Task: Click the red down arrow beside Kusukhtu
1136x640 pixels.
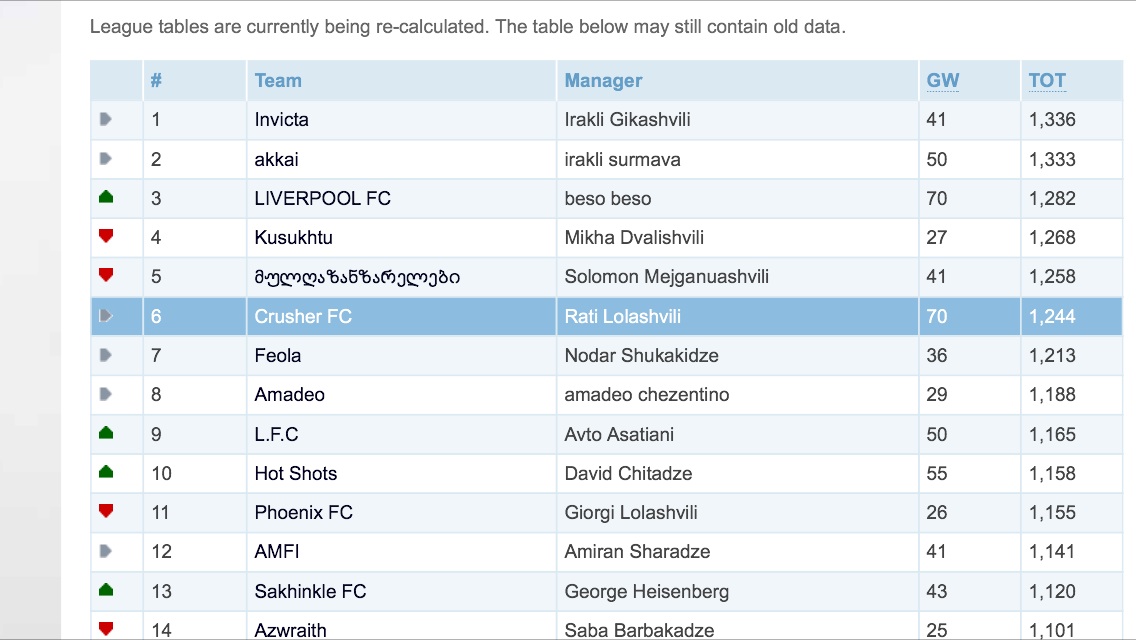Action: pos(106,237)
